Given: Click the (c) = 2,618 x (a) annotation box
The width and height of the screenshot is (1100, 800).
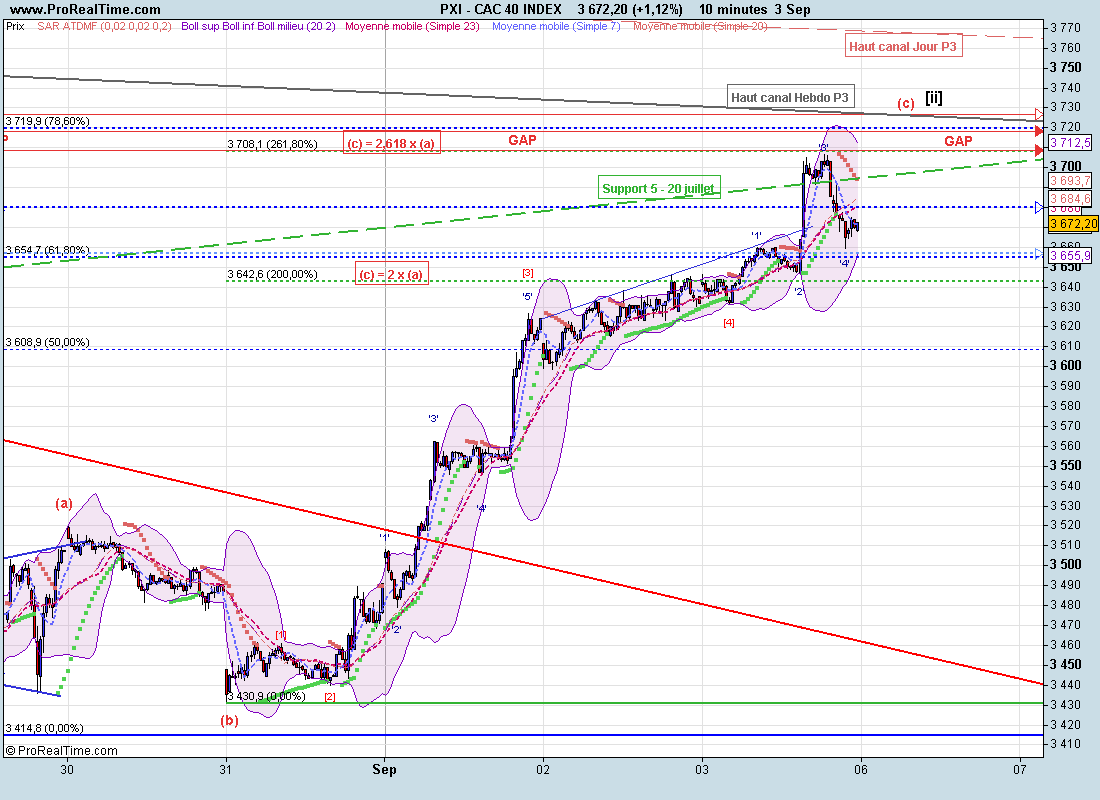Looking at the screenshot, I should click(x=391, y=144).
